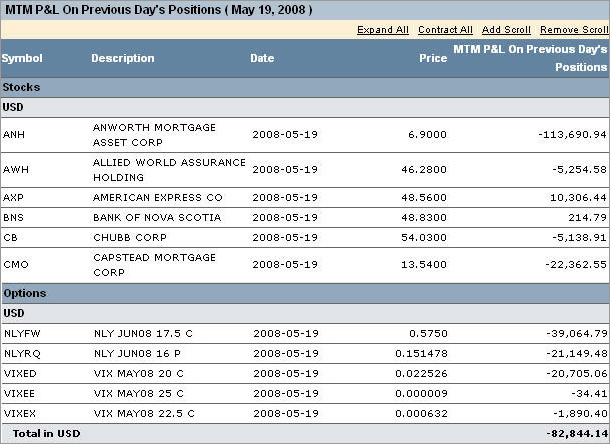The width and height of the screenshot is (610, 444).
Task: Click the Price column header
Action: tap(433, 58)
